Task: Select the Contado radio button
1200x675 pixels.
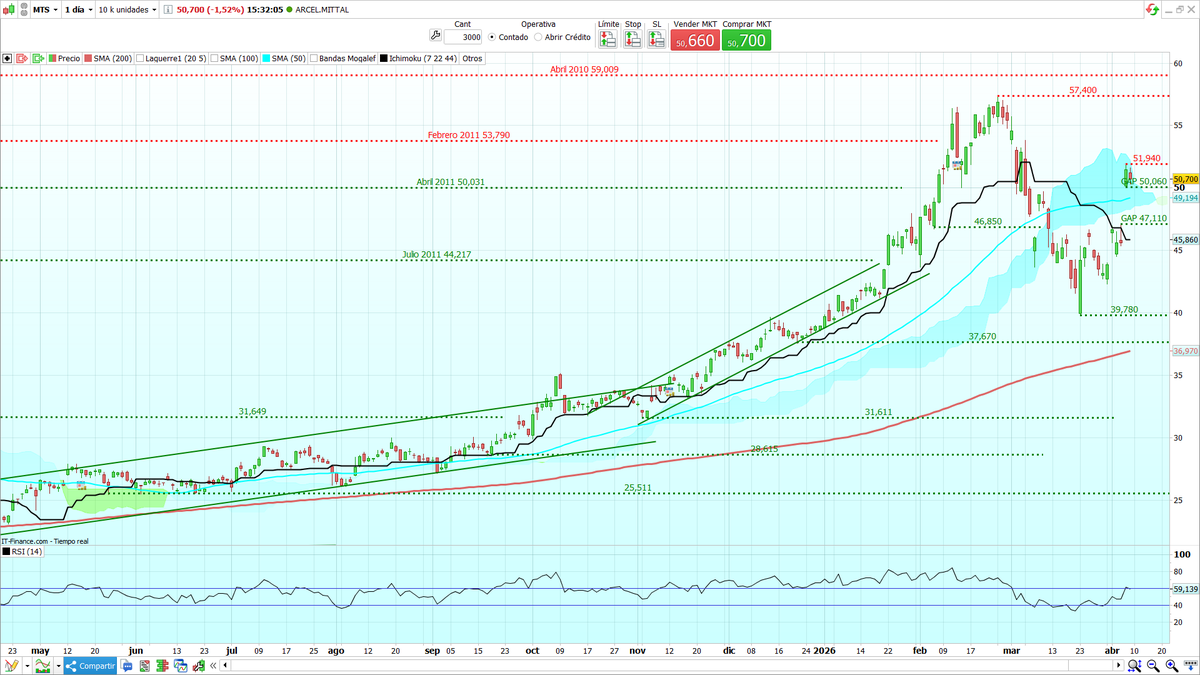Action: click(492, 37)
